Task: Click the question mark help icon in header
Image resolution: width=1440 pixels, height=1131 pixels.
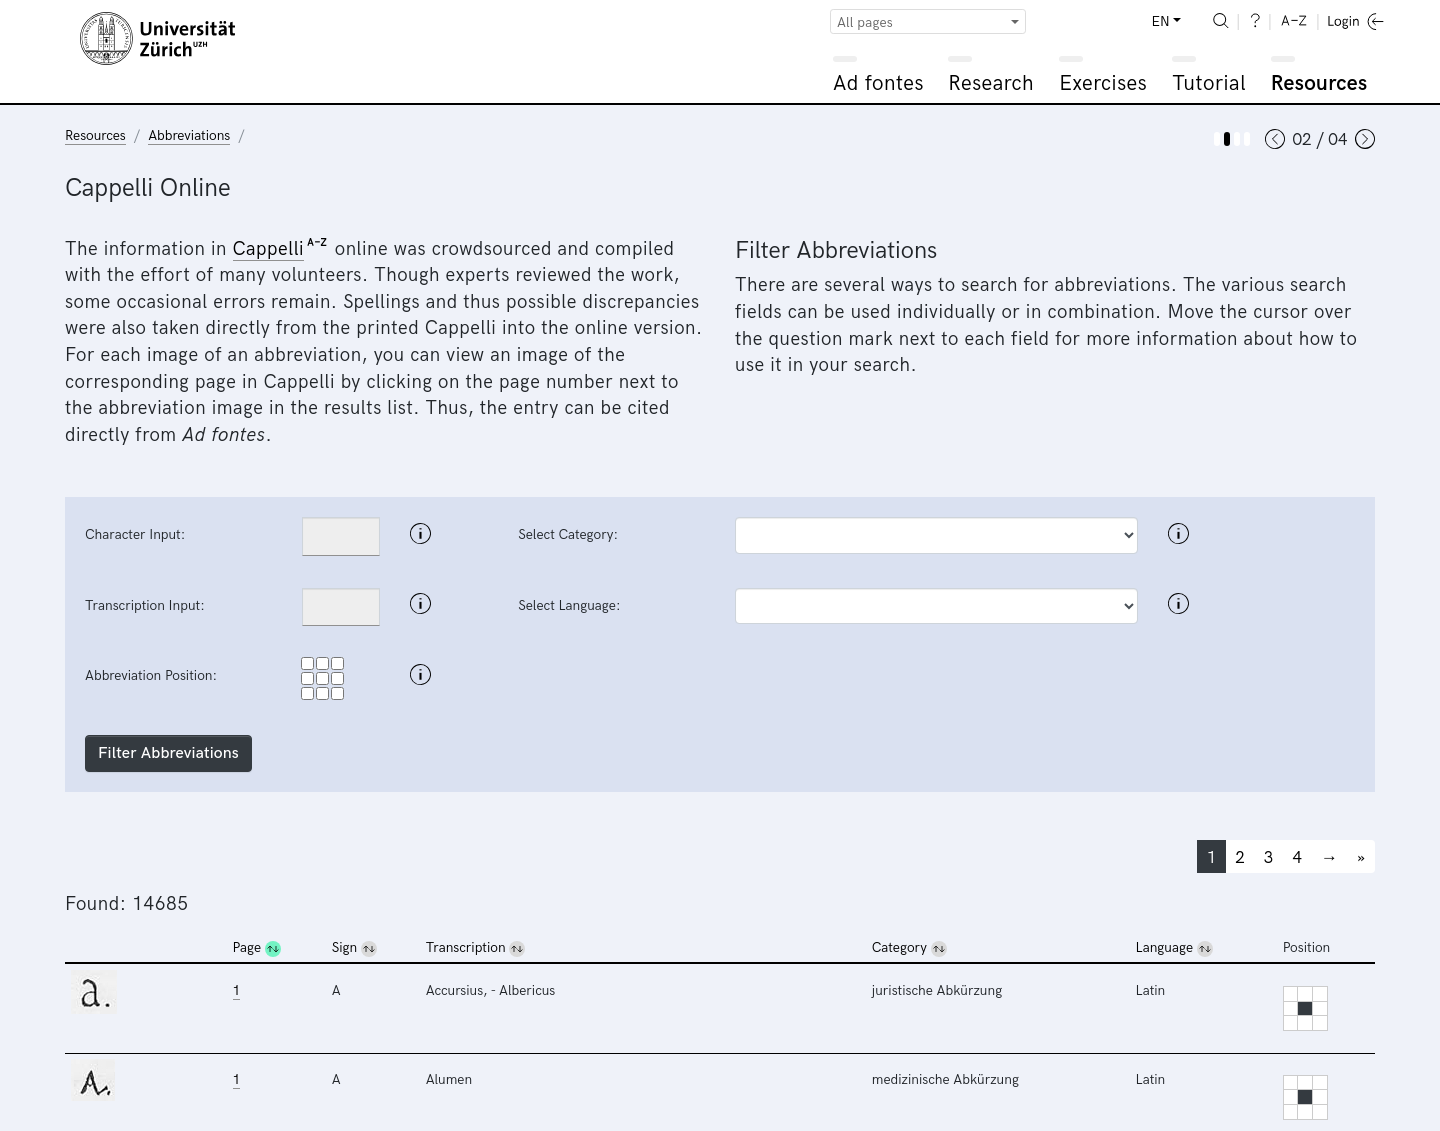Action: coord(1255,21)
